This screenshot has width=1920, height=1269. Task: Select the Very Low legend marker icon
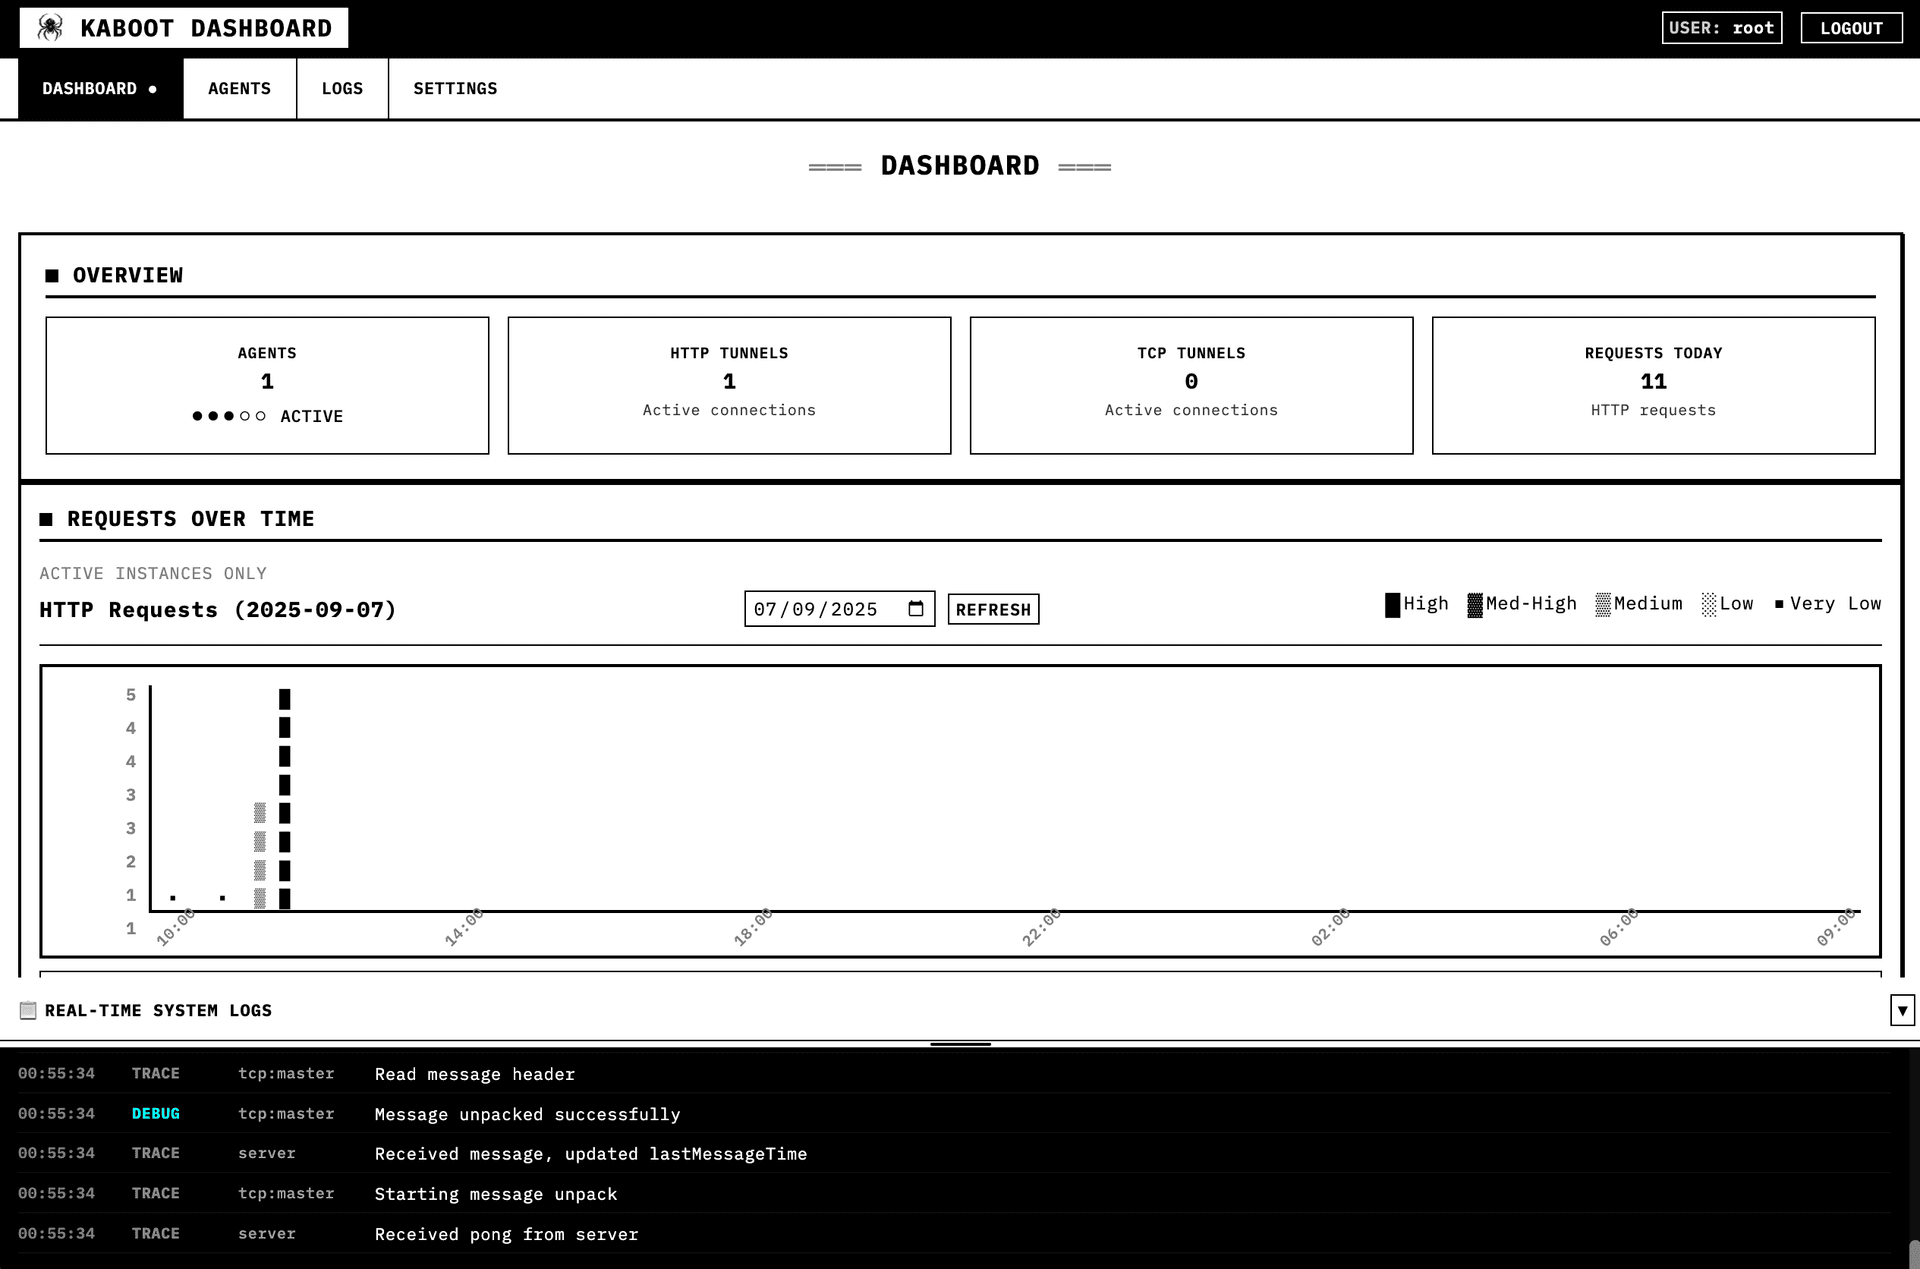[1778, 604]
